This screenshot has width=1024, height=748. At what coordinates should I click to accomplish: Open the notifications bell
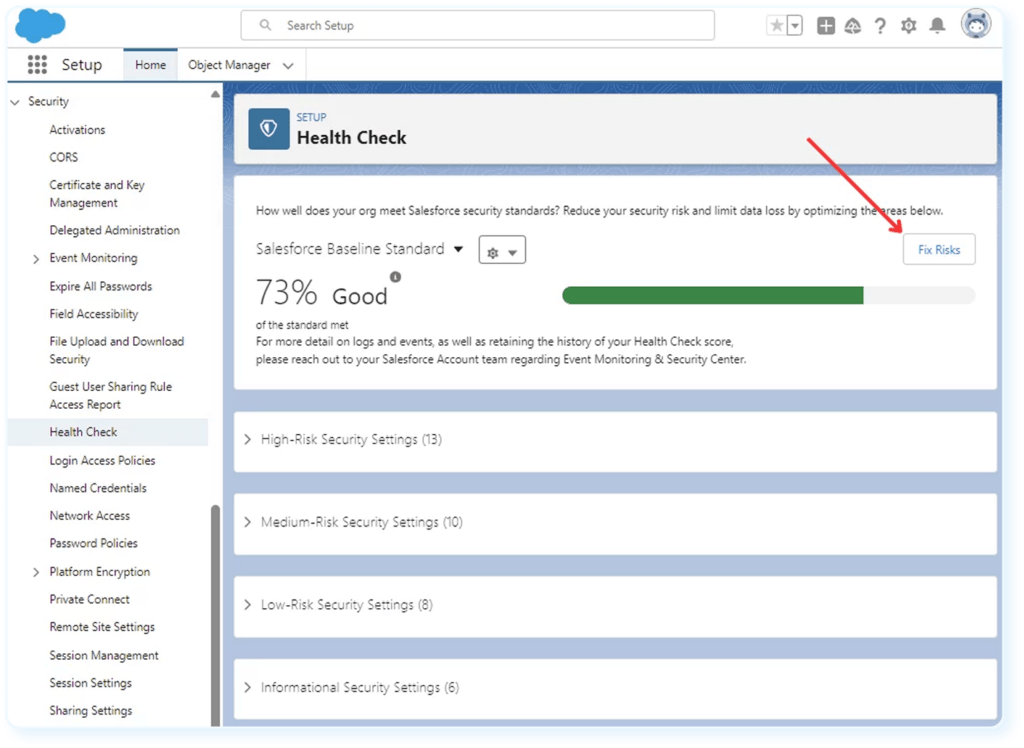coord(937,25)
